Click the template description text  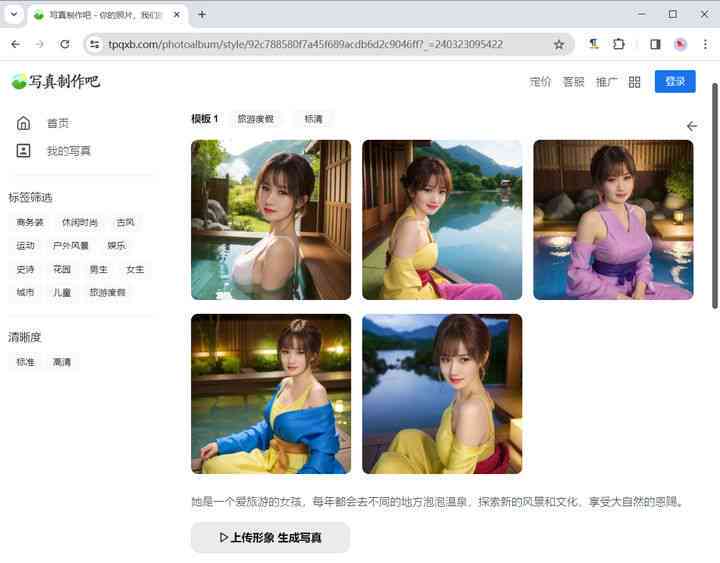point(437,501)
